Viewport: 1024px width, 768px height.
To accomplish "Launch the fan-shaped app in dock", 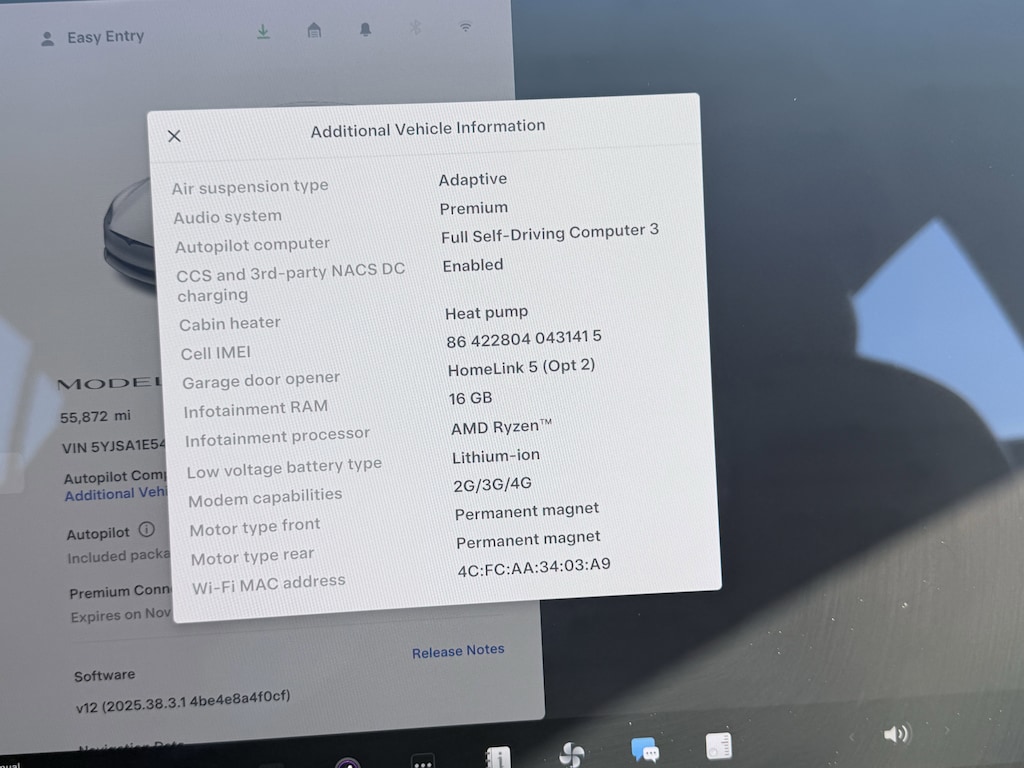I will click(x=572, y=755).
